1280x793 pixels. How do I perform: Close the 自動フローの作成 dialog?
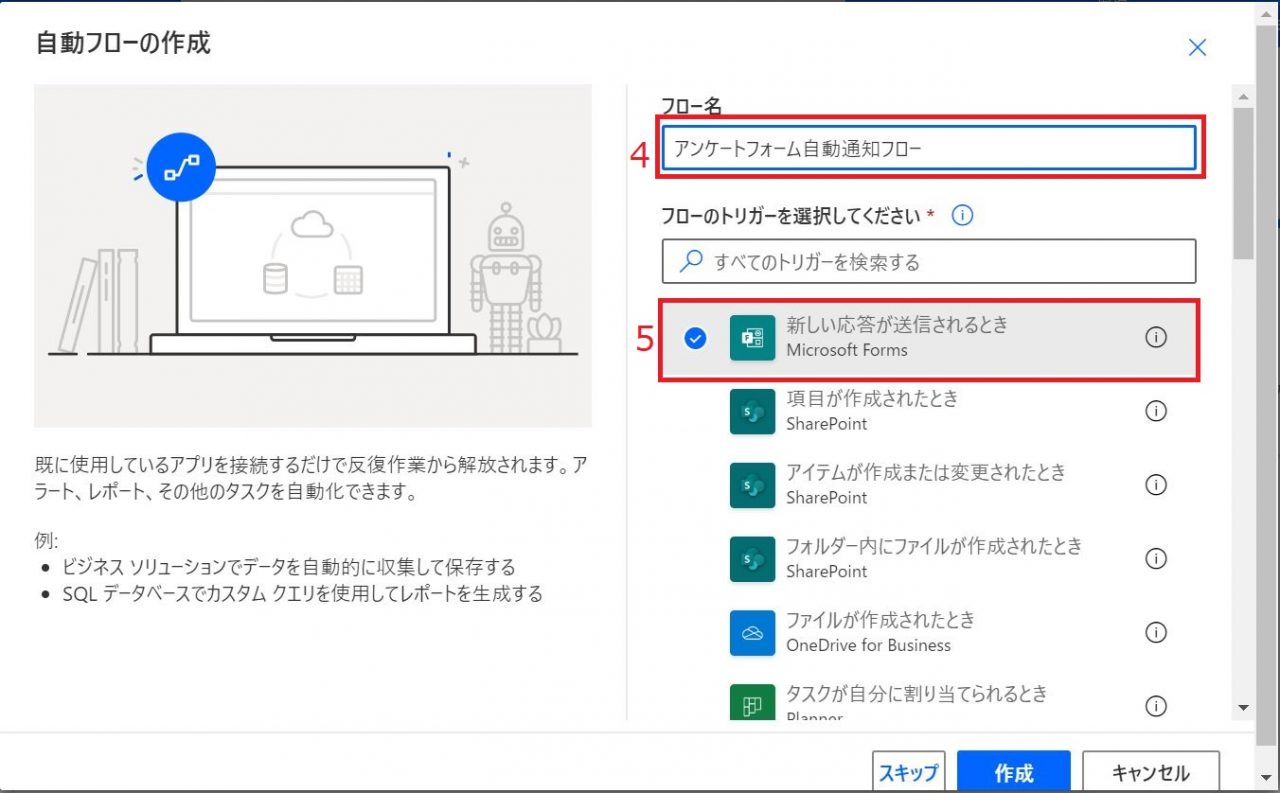[1197, 47]
